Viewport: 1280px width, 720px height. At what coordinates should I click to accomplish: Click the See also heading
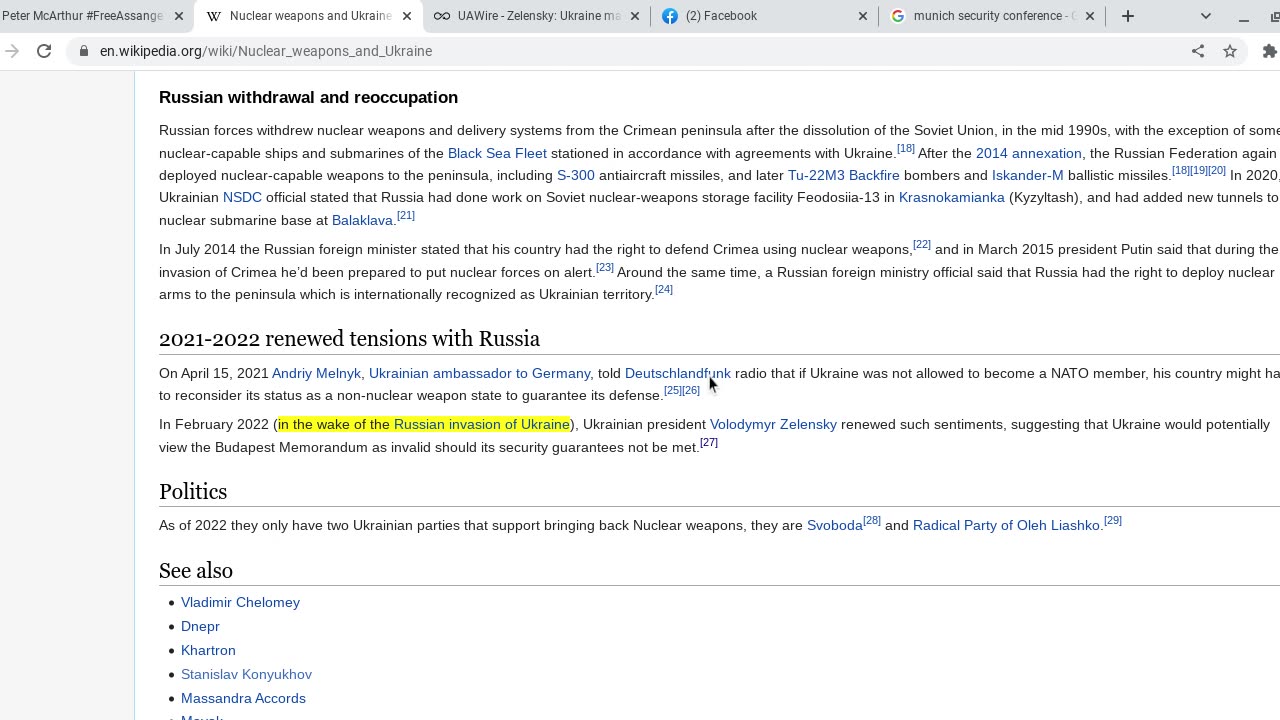pyautogui.click(x=196, y=570)
